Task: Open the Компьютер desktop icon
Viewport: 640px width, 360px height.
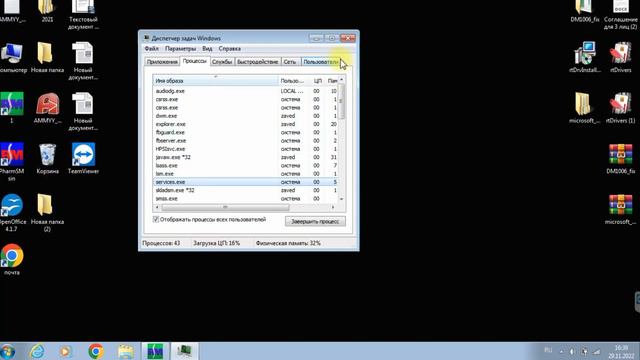Action: pos(12,57)
